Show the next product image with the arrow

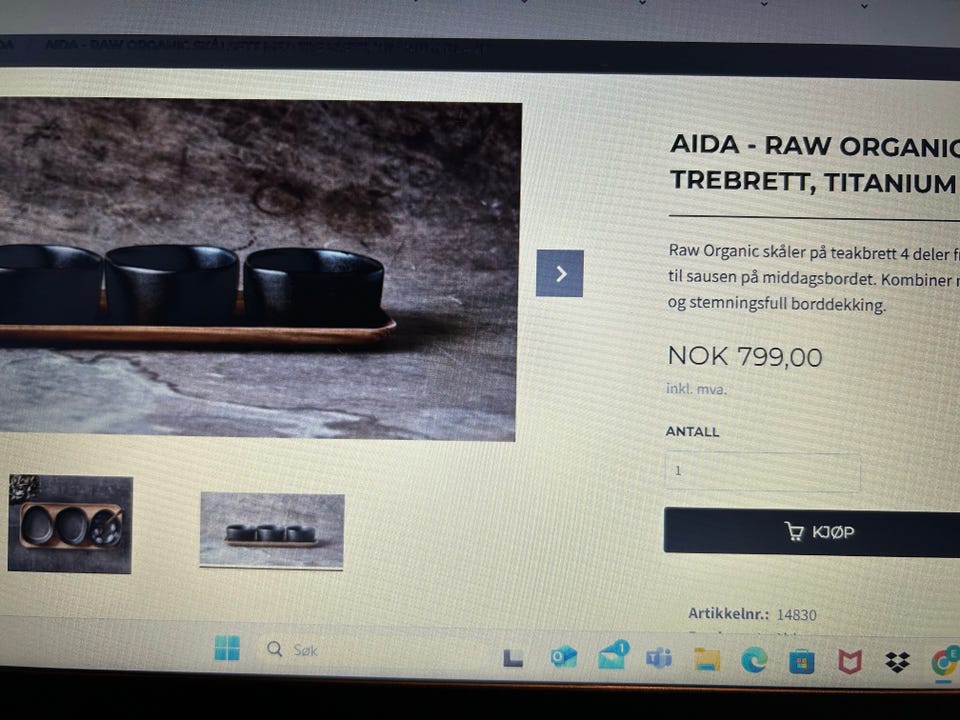pos(560,273)
